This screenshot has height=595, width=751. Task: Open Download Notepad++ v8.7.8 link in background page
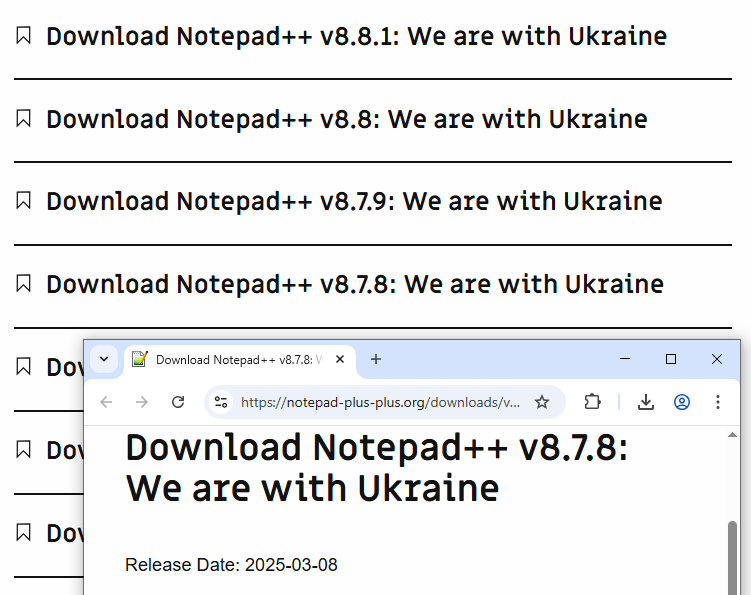[x=355, y=284]
